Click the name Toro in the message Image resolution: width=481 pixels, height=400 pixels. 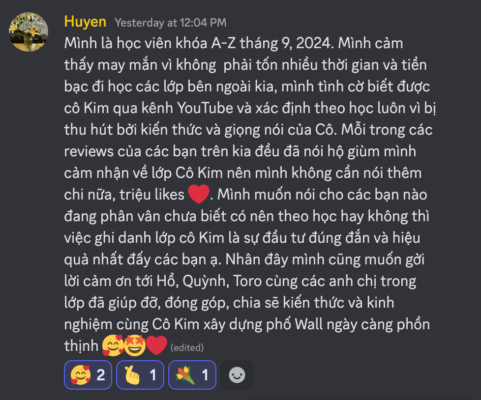pyautogui.click(x=247, y=281)
